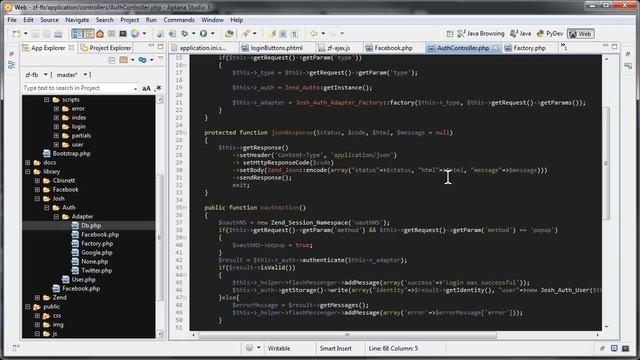Viewport: 640px width, 360px height.
Task: Select Twitter.php in the file tree
Action: point(96,271)
